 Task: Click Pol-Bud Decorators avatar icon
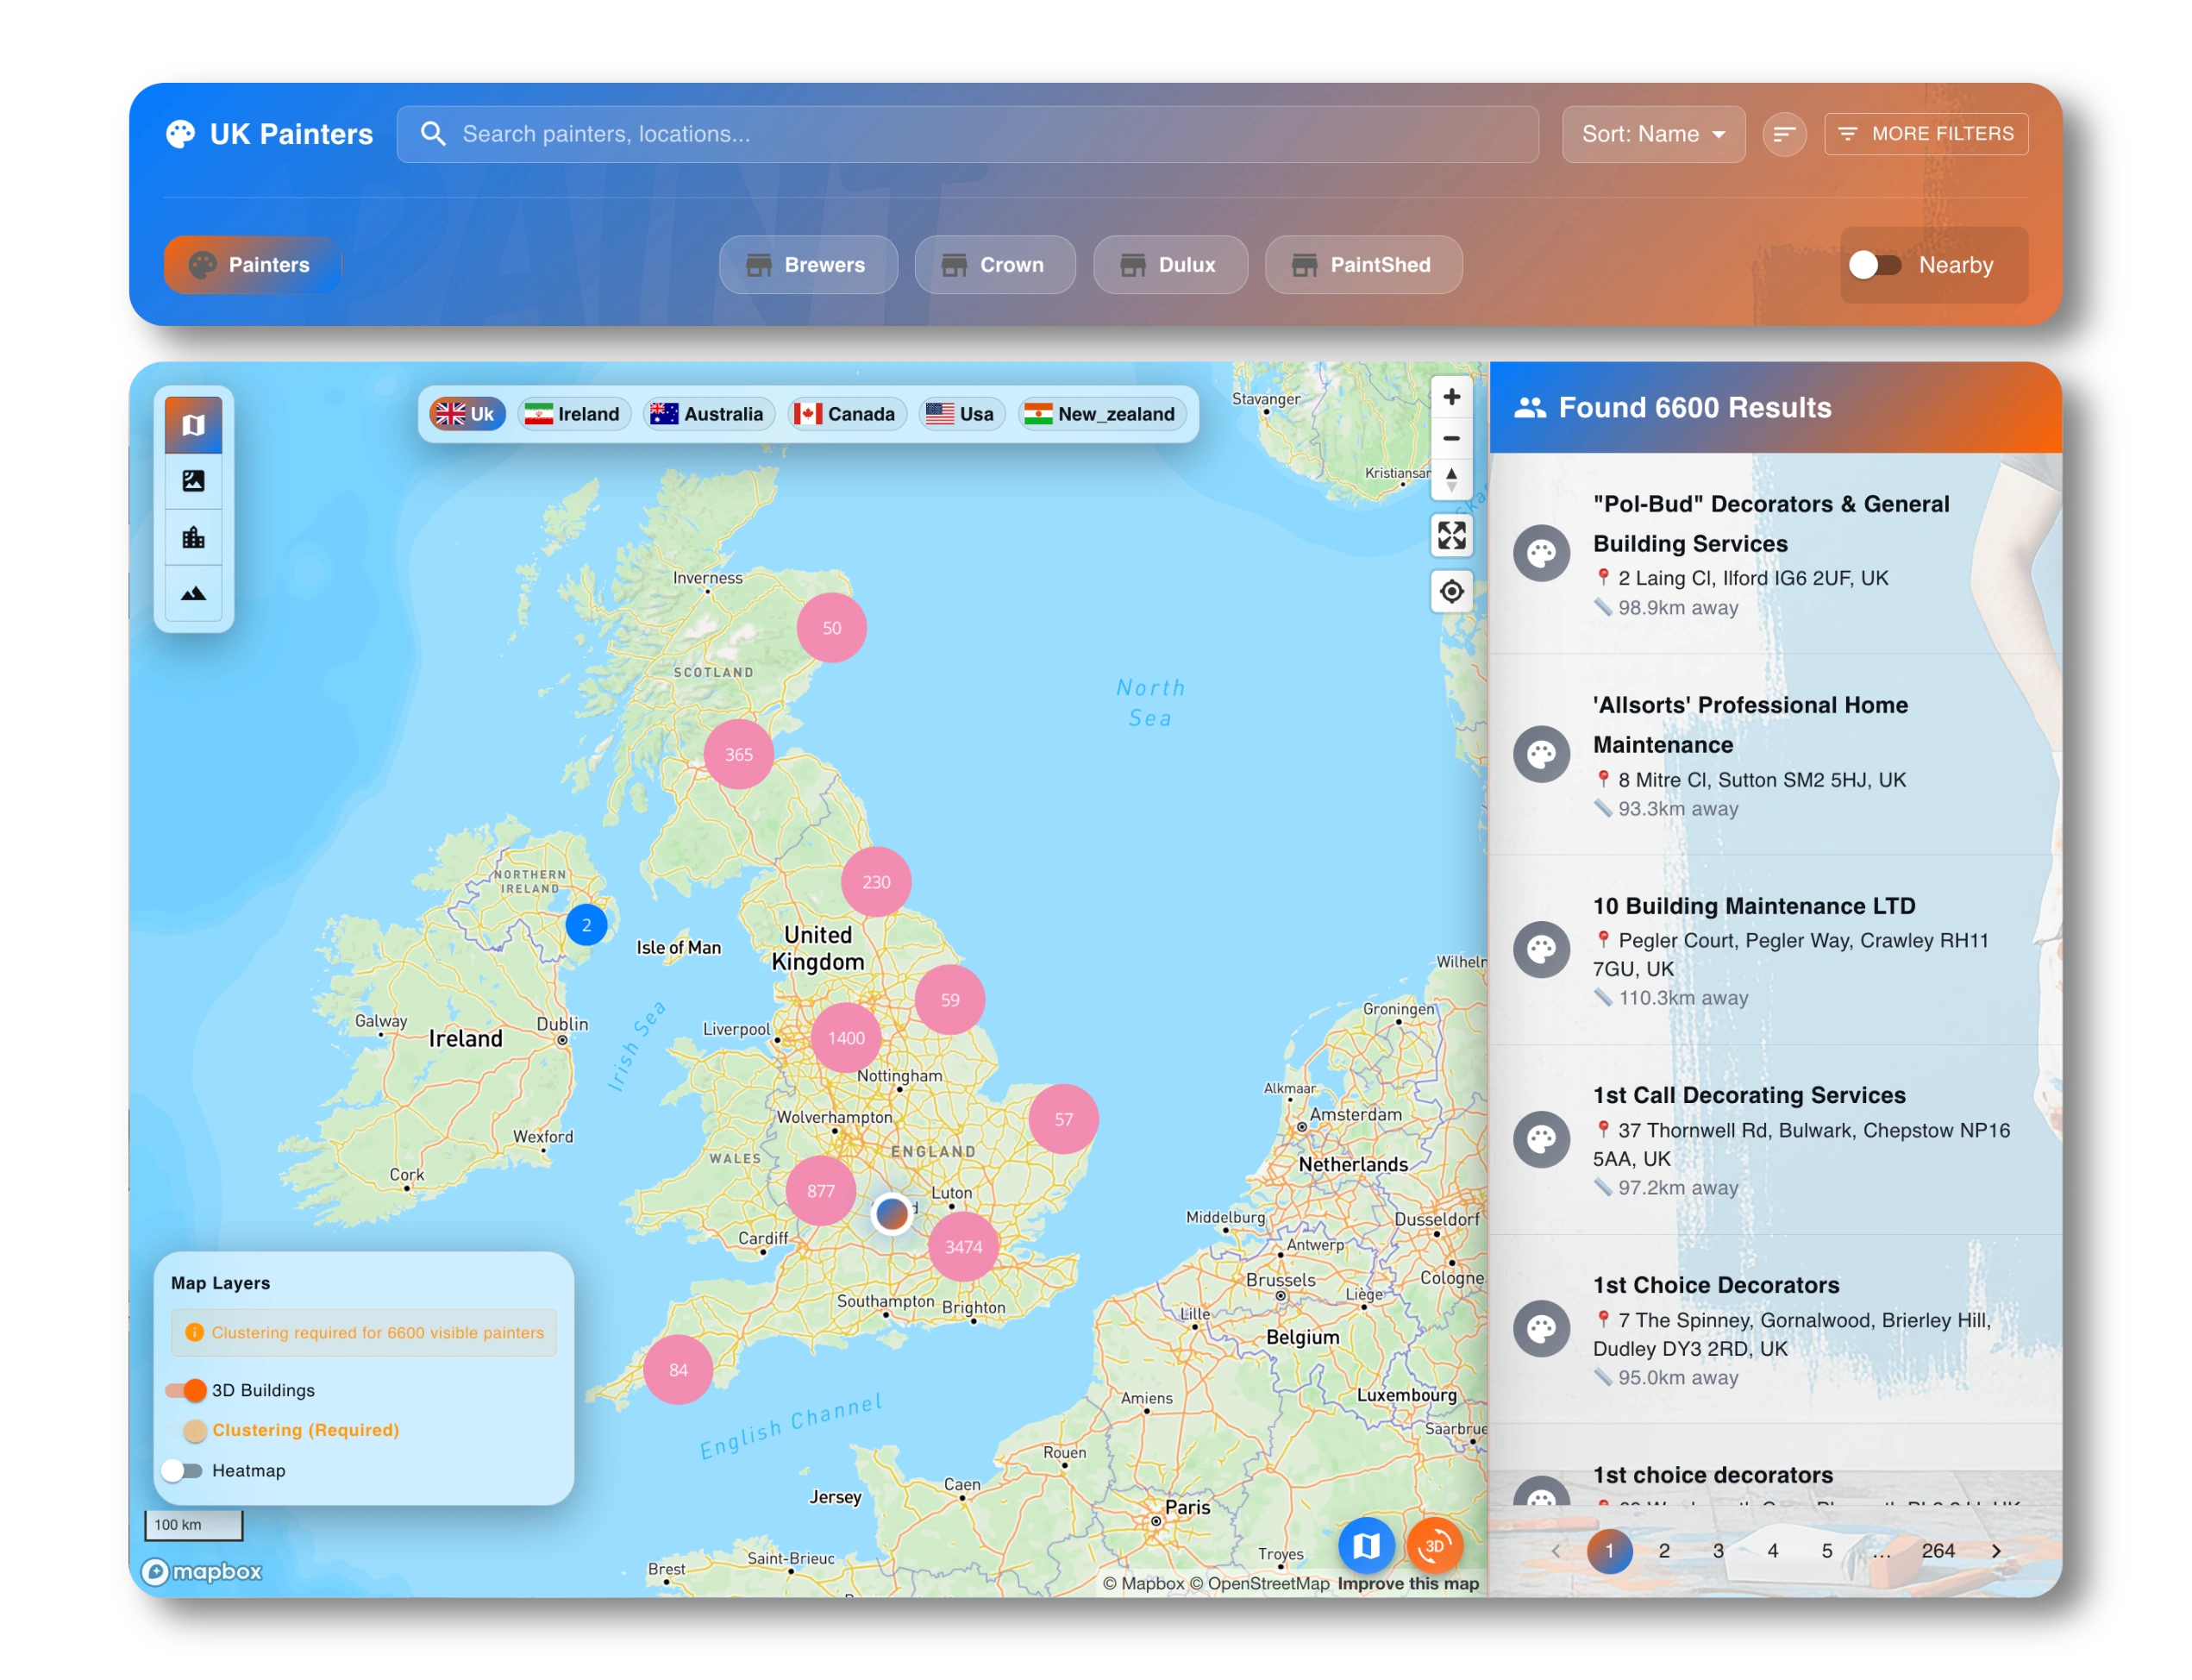tap(1541, 553)
